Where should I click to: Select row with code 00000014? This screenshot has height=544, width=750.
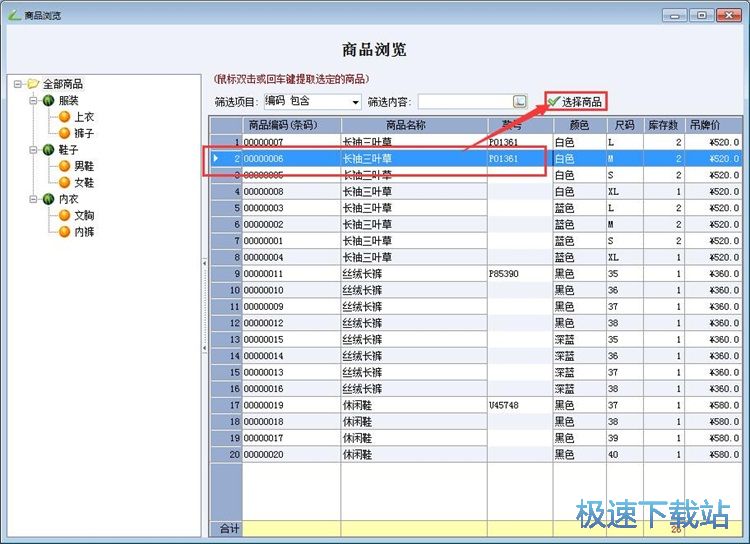(476, 355)
